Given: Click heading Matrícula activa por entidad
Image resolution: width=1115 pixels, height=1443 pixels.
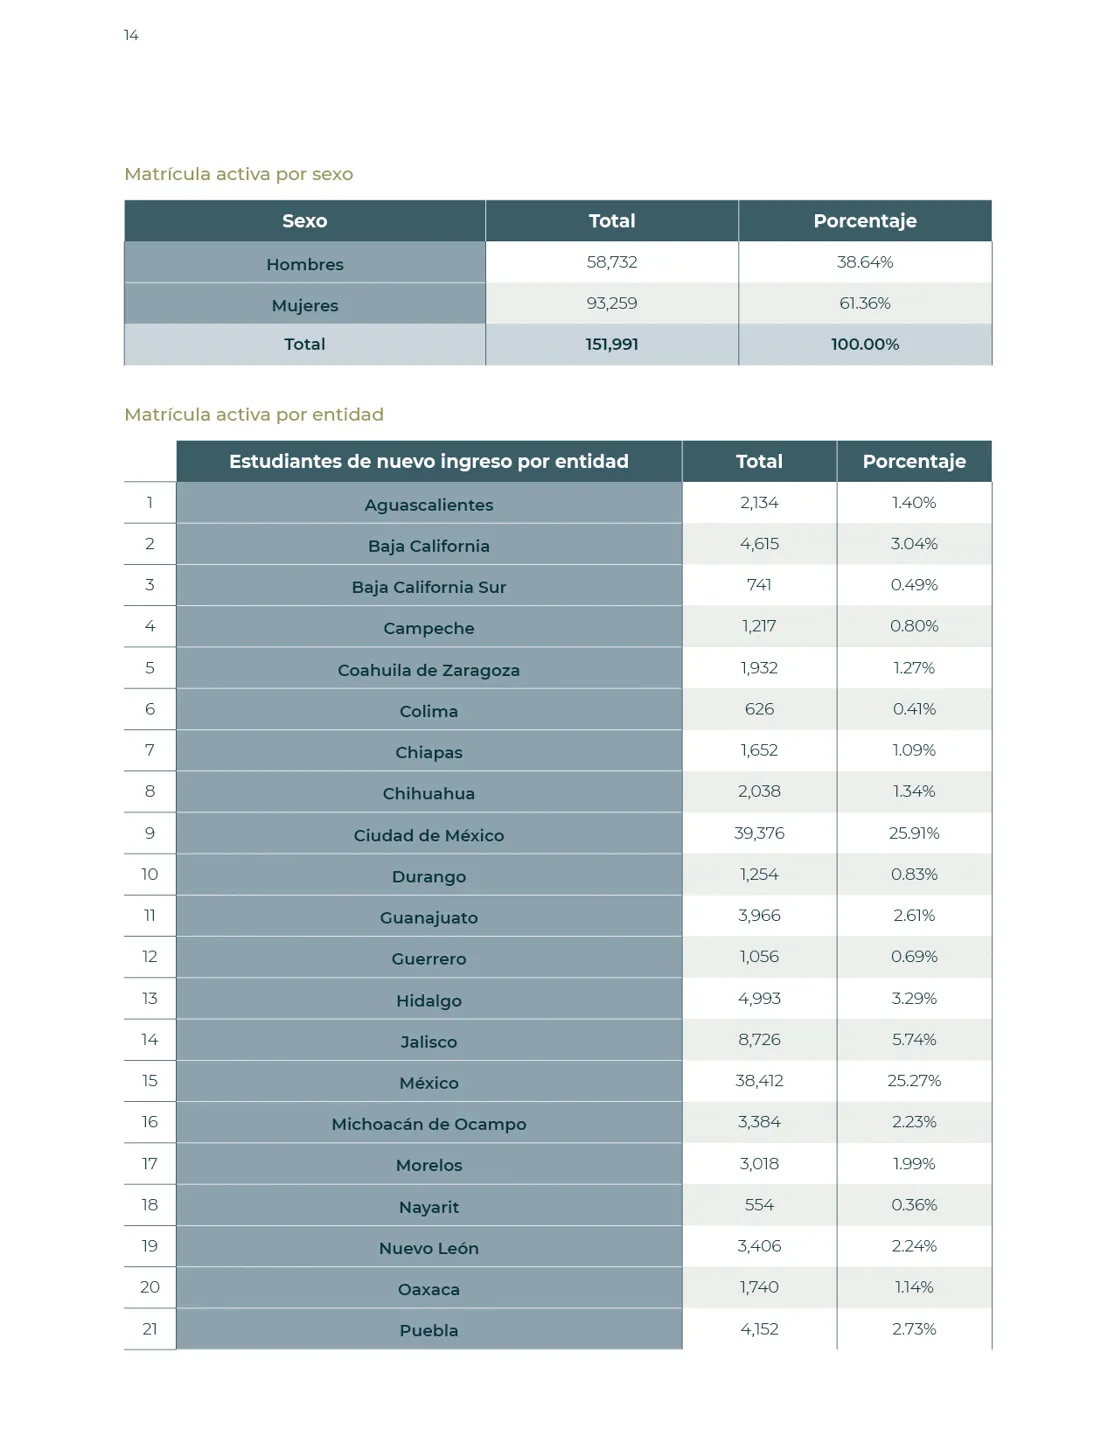Looking at the screenshot, I should [254, 414].
